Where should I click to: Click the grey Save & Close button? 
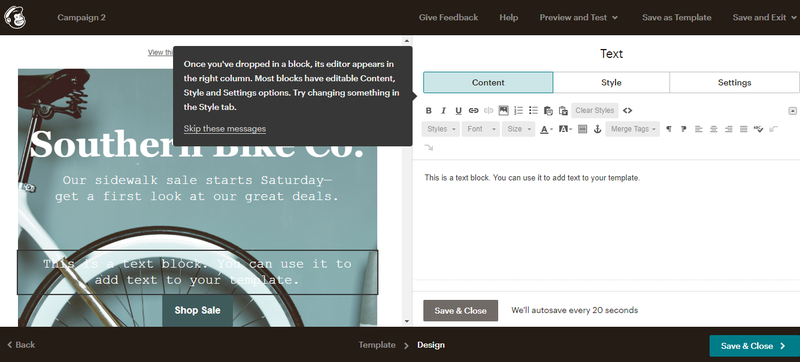click(461, 311)
